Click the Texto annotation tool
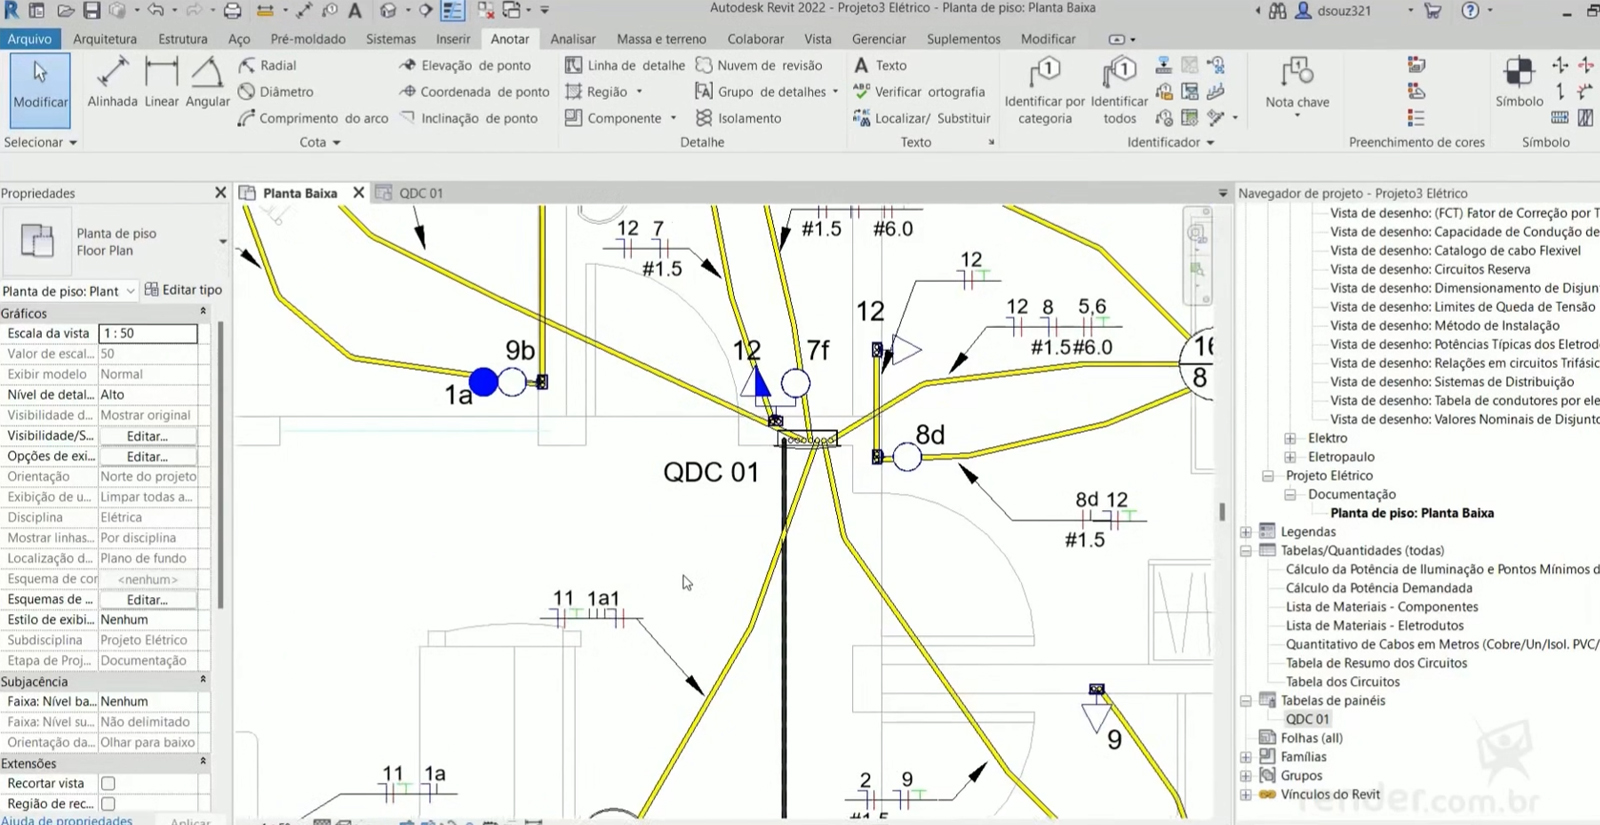The height and width of the screenshot is (825, 1600). (880, 65)
